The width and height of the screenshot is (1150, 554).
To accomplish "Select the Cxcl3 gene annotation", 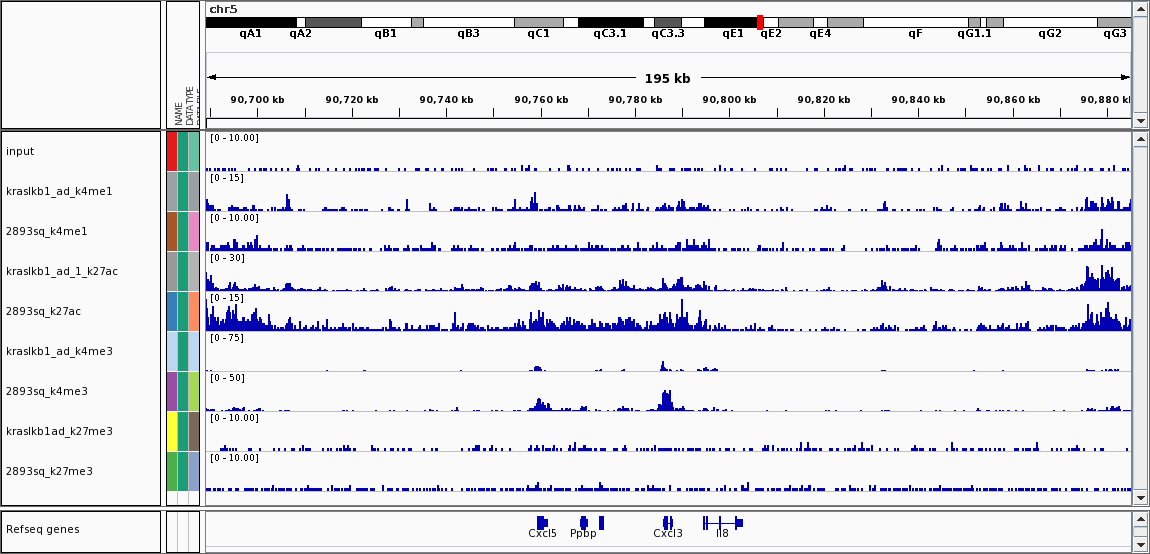I will (667, 522).
